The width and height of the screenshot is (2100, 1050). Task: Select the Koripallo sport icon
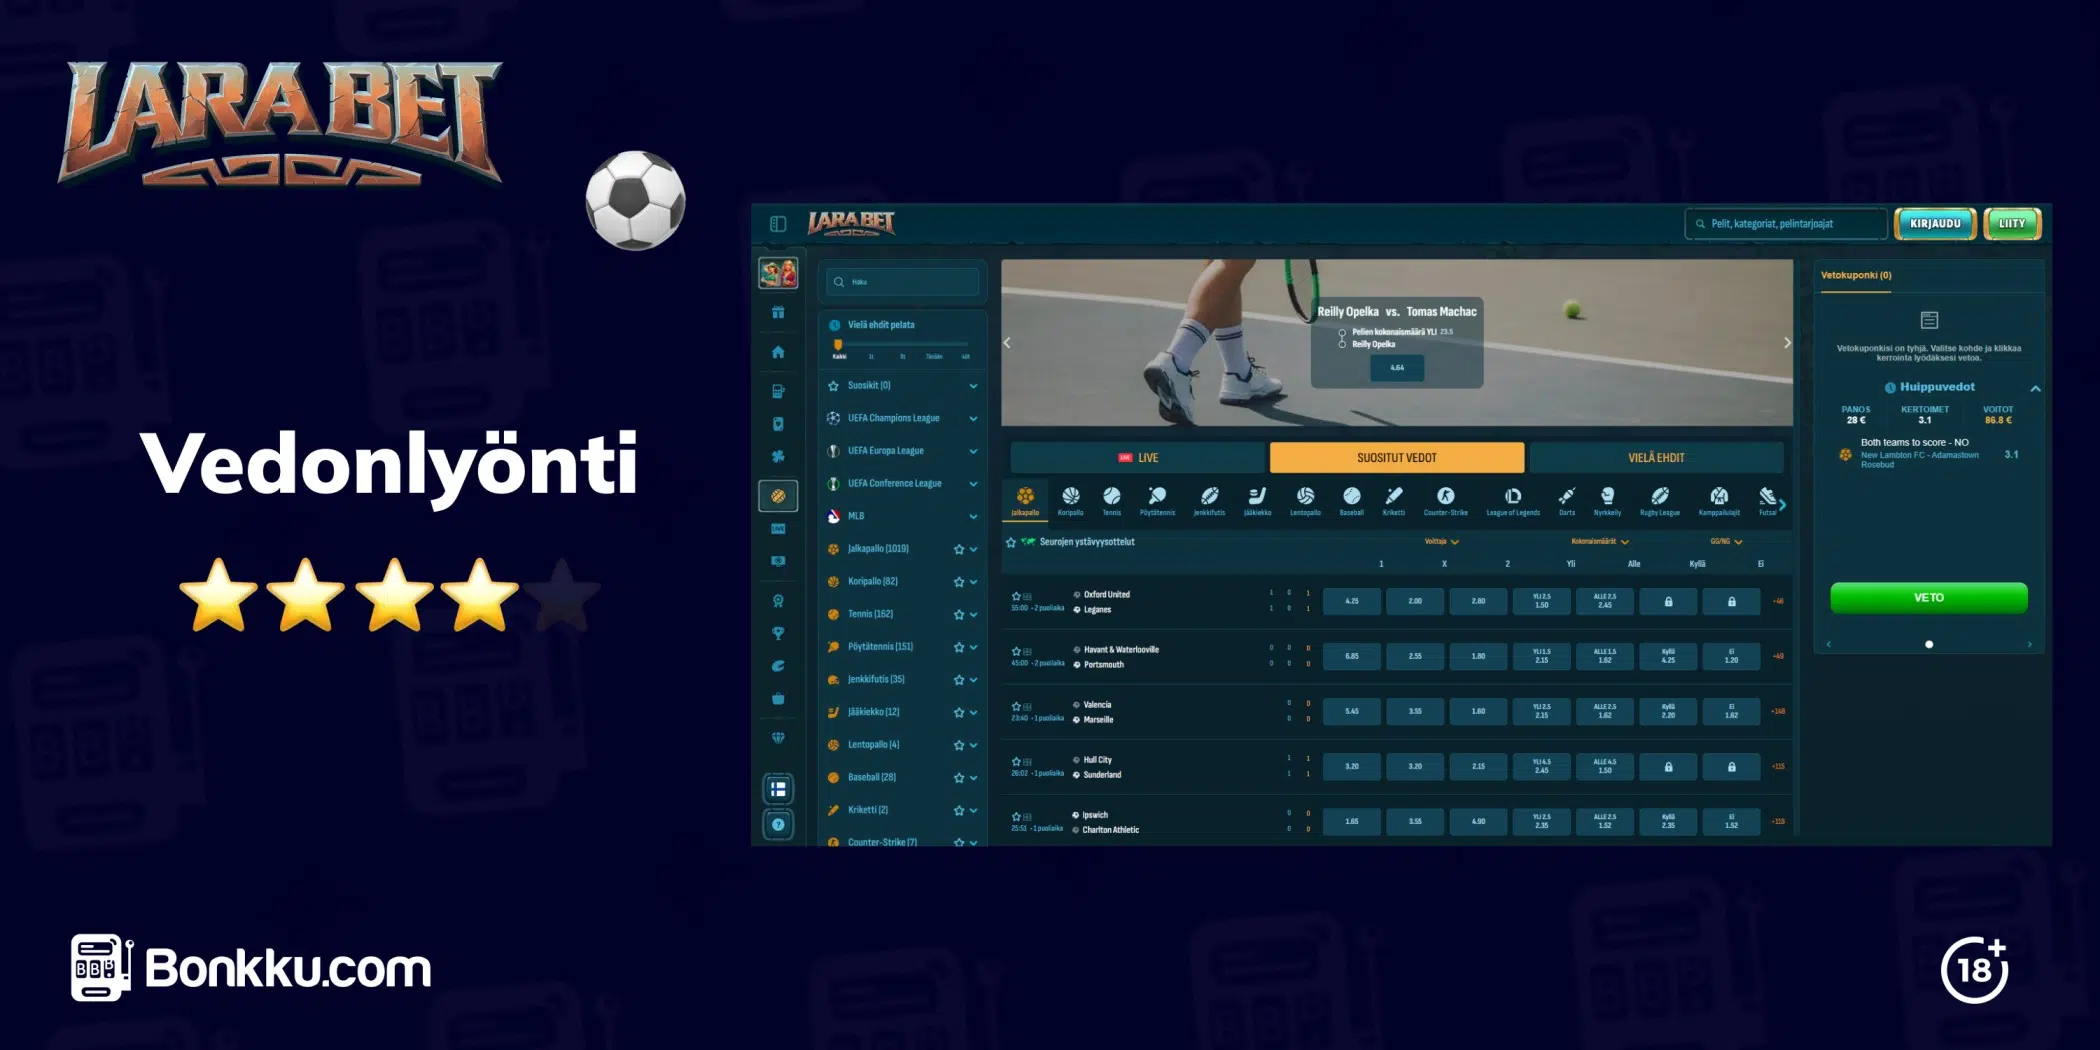click(x=1070, y=501)
